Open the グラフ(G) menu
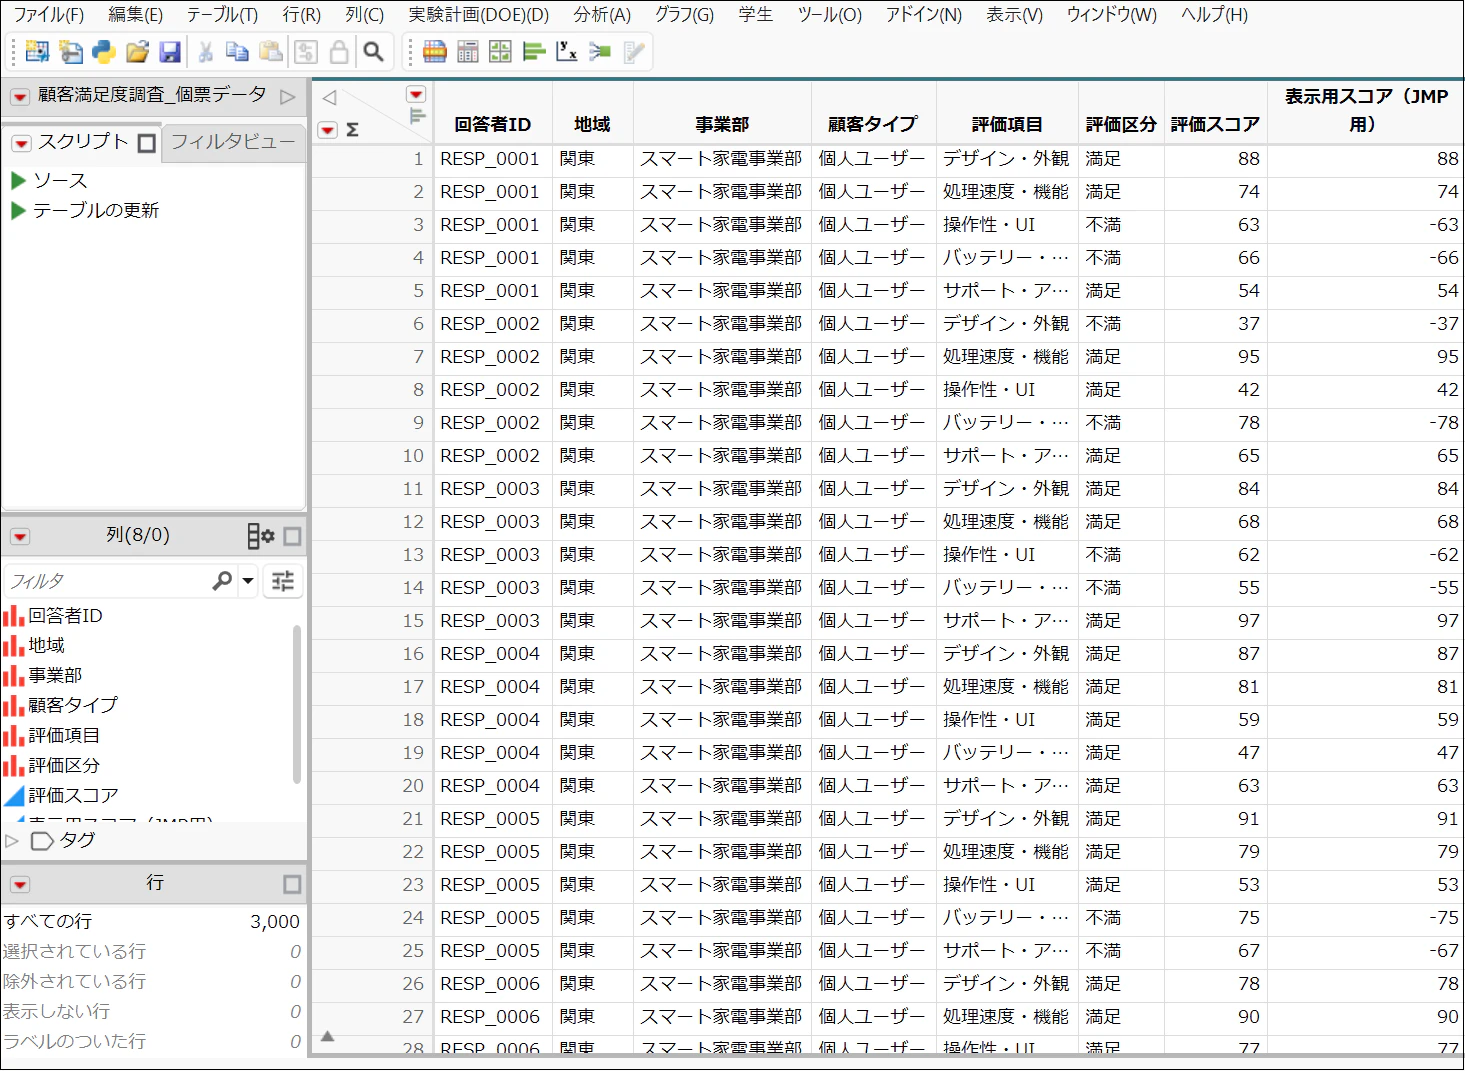Viewport: 1465px width, 1071px height. pyautogui.click(x=684, y=15)
